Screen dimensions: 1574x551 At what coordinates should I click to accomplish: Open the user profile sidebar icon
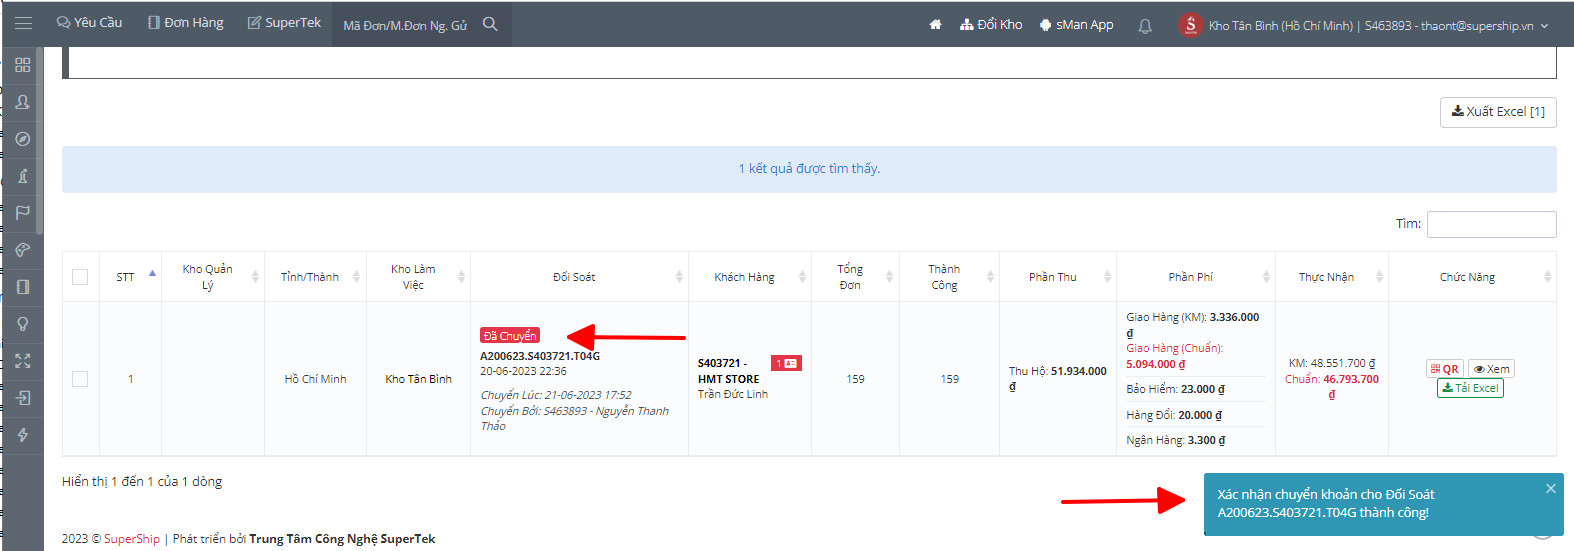(23, 102)
